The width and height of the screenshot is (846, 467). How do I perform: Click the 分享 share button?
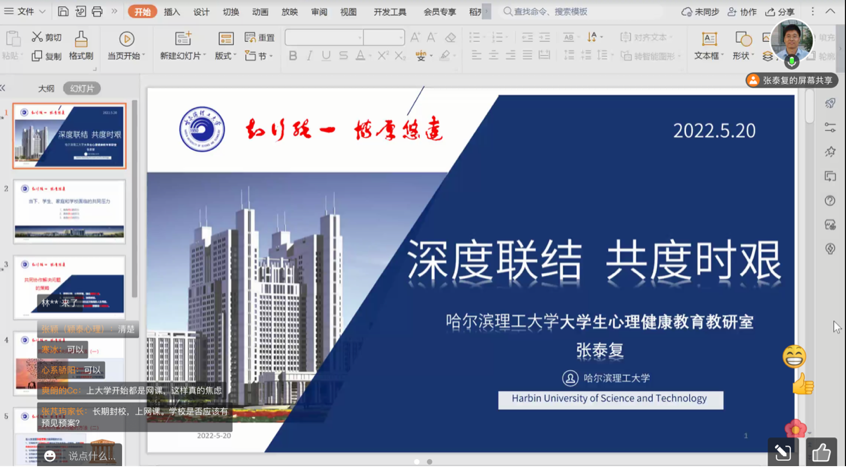780,12
